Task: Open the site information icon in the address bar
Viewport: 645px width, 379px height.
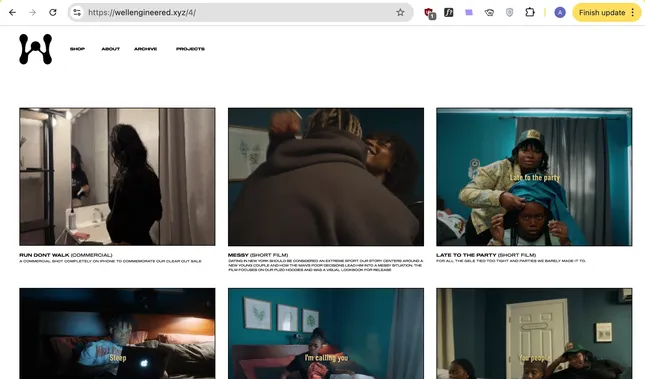Action: [x=77, y=12]
